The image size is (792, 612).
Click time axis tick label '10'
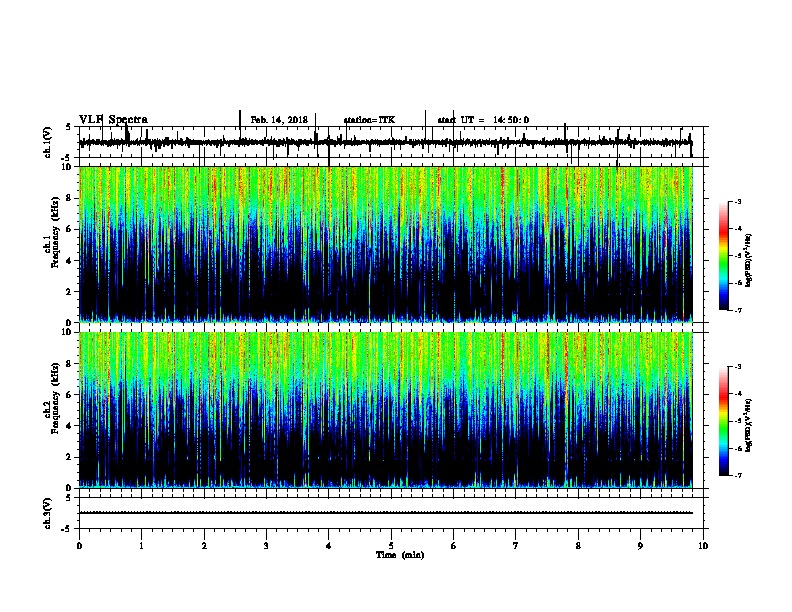(703, 546)
